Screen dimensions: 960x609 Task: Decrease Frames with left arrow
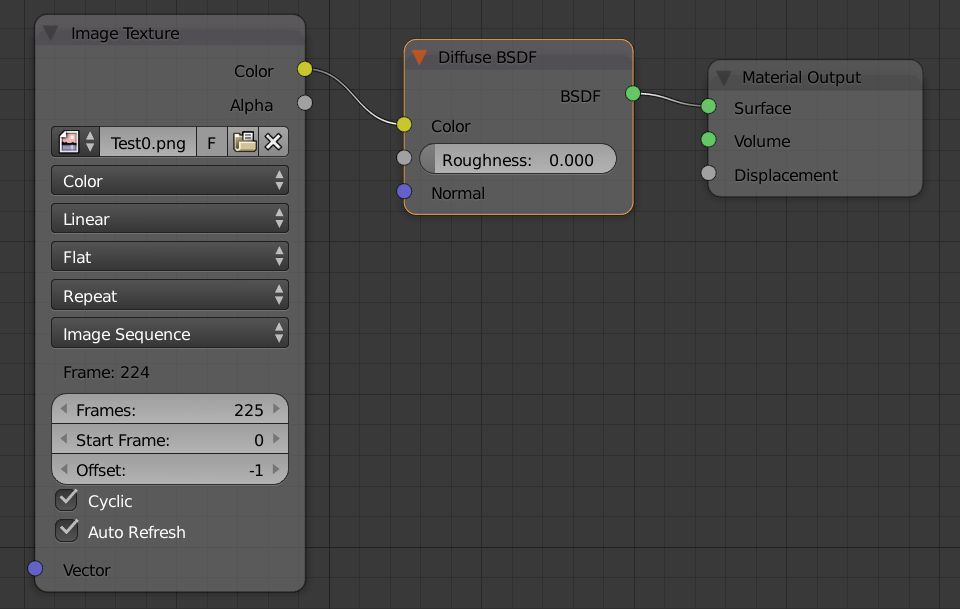[64, 408]
